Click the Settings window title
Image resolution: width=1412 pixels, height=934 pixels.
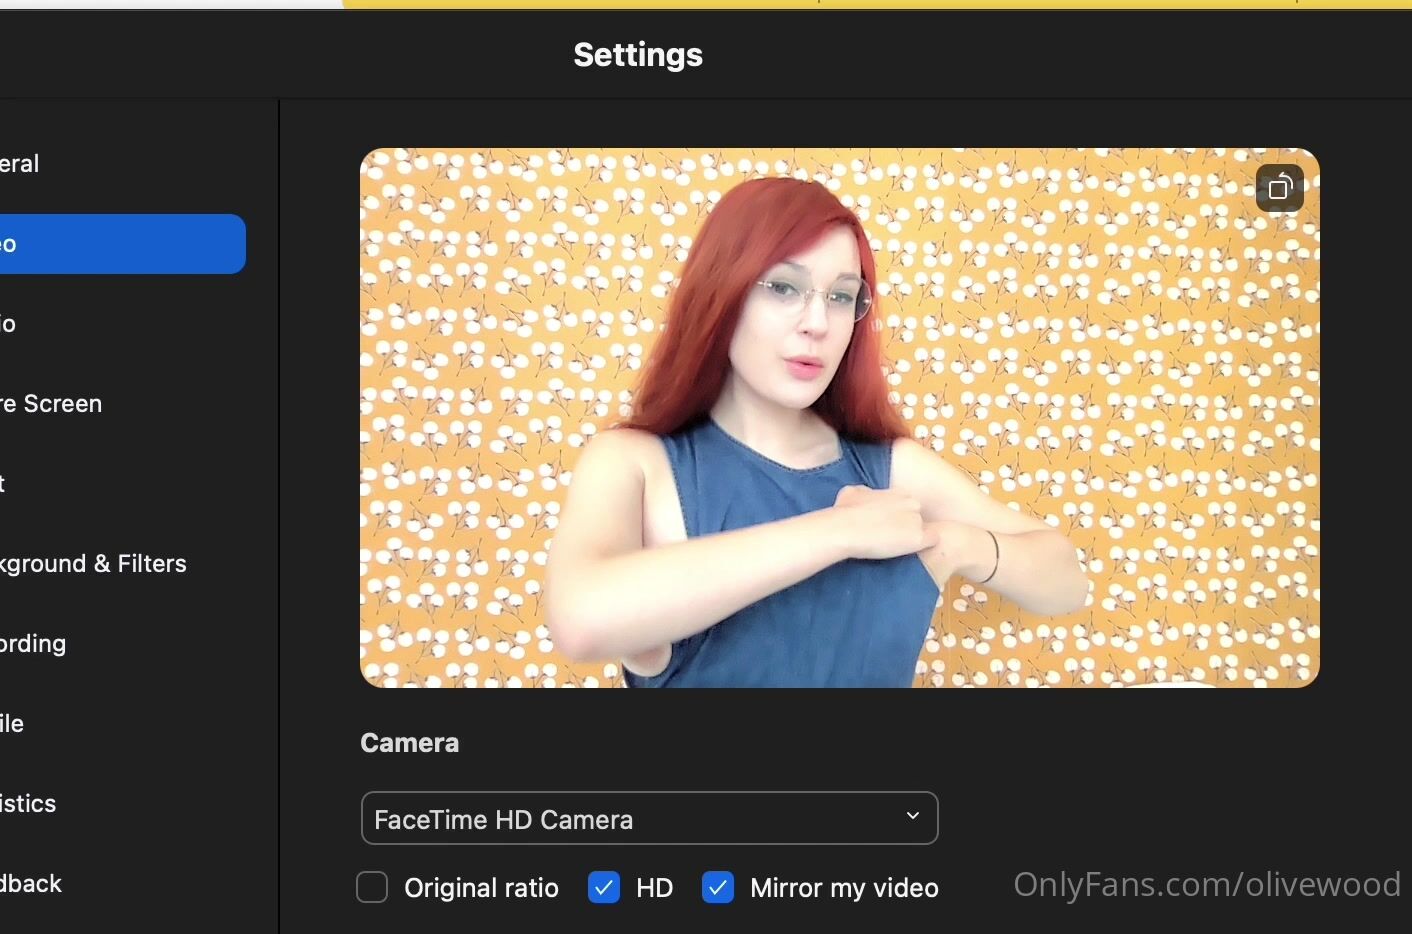[x=638, y=55]
